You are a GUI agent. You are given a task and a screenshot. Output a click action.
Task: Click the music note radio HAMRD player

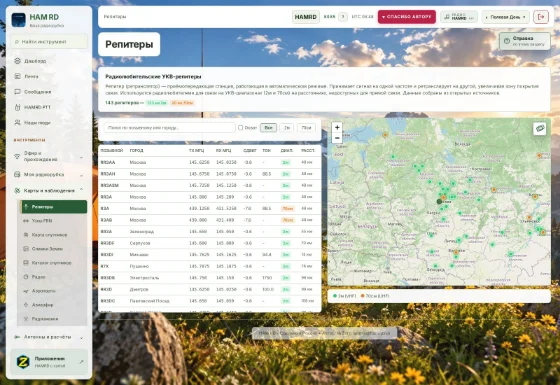[459, 17]
